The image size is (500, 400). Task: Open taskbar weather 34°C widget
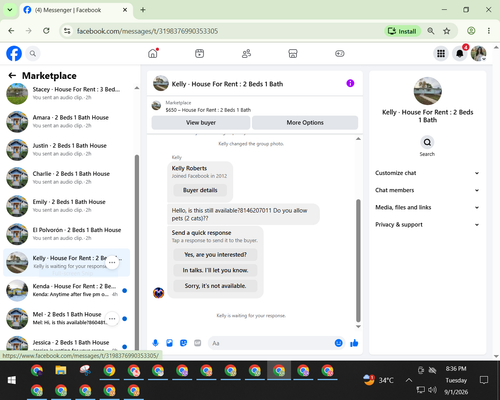pyautogui.click(x=378, y=380)
